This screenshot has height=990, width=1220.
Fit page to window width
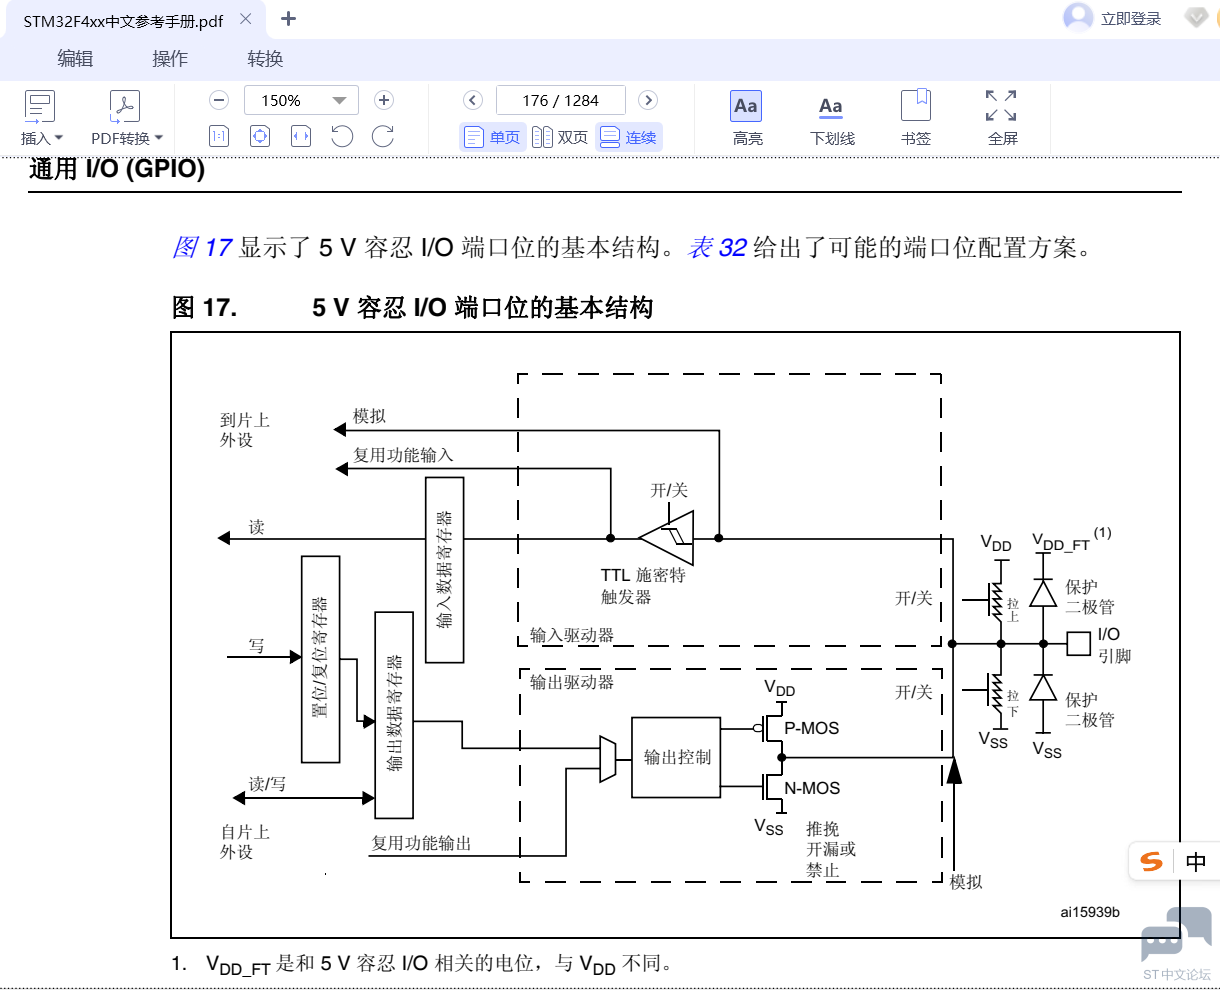coord(301,136)
